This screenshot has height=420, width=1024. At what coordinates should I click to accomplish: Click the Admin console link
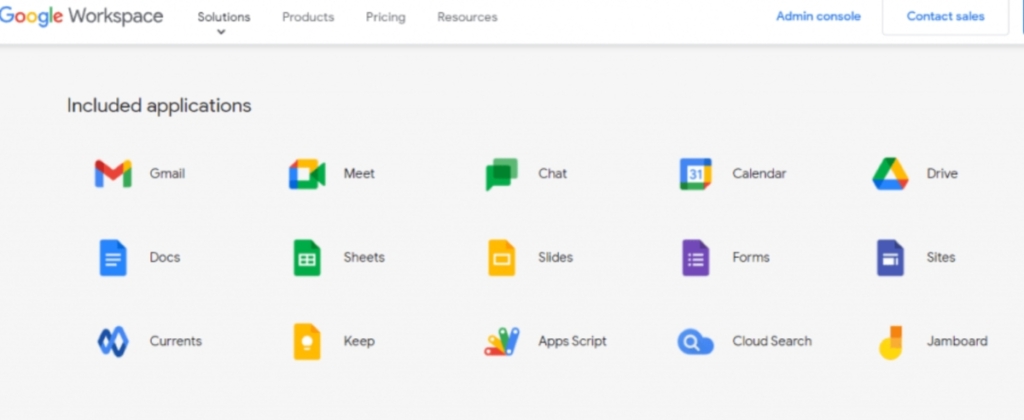coord(818,17)
